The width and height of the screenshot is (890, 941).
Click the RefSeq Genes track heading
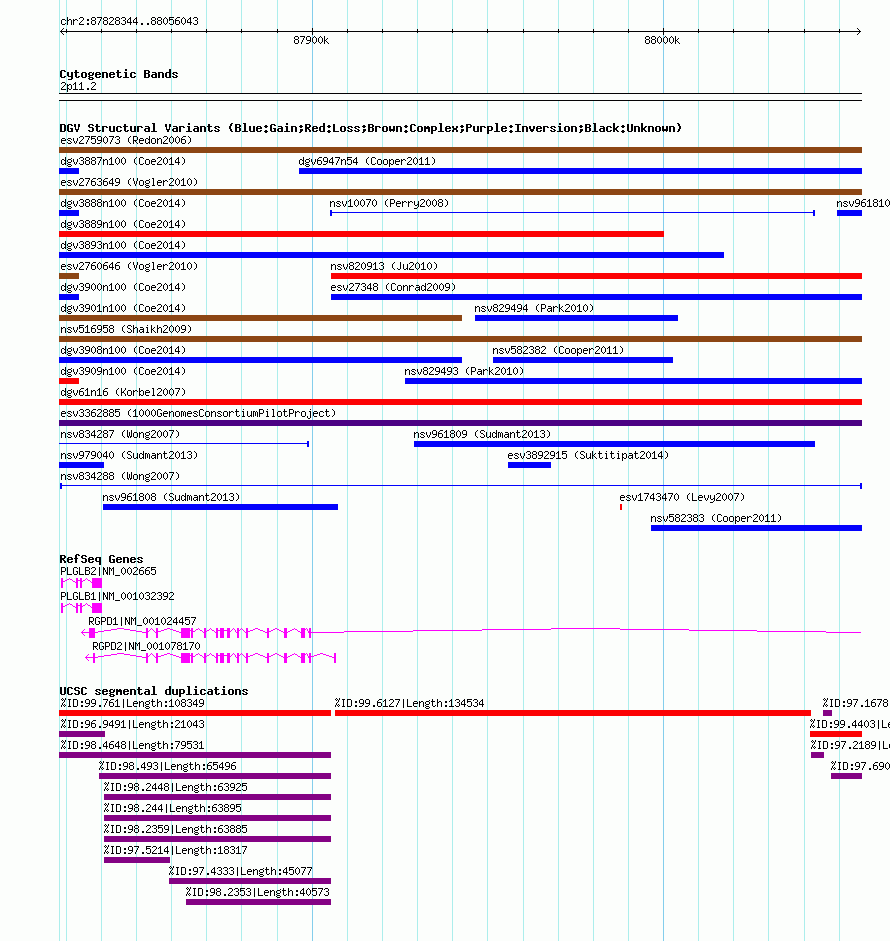tap(101, 559)
